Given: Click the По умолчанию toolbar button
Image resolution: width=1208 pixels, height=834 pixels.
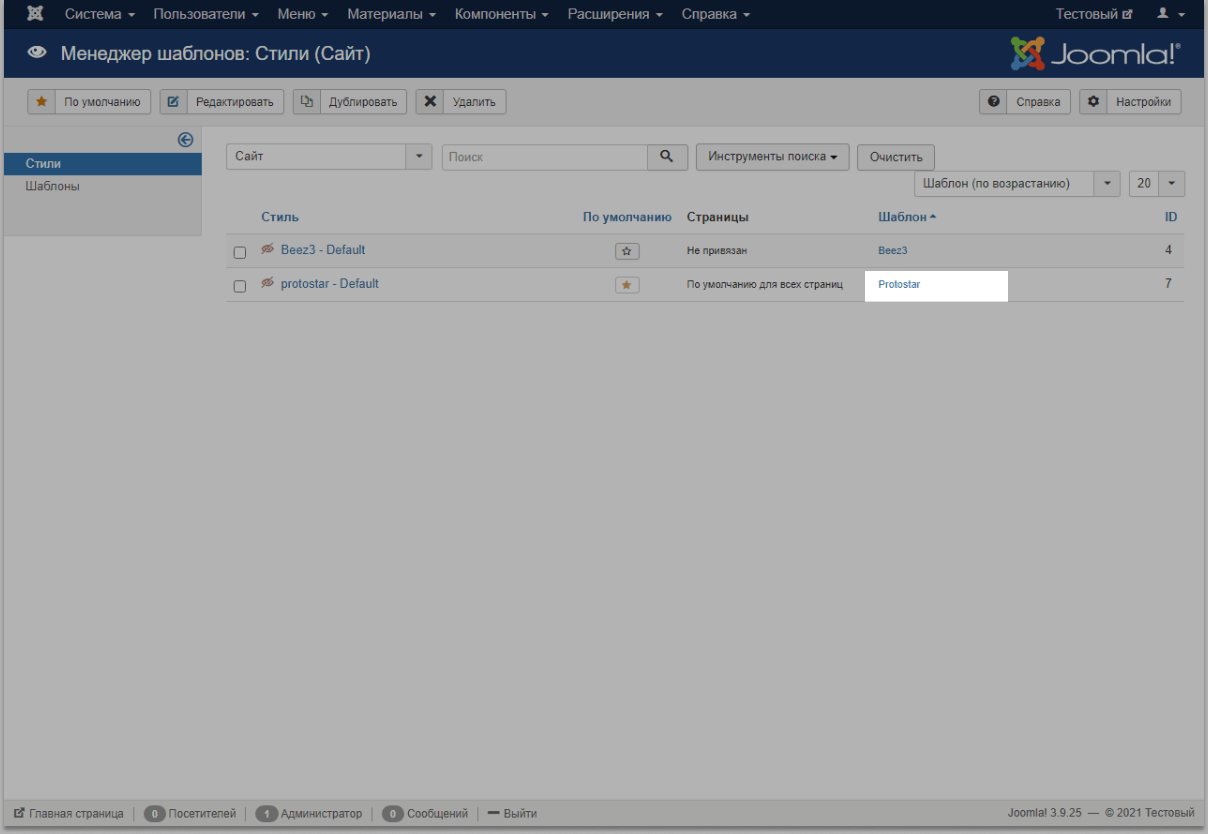Looking at the screenshot, I should click(89, 101).
